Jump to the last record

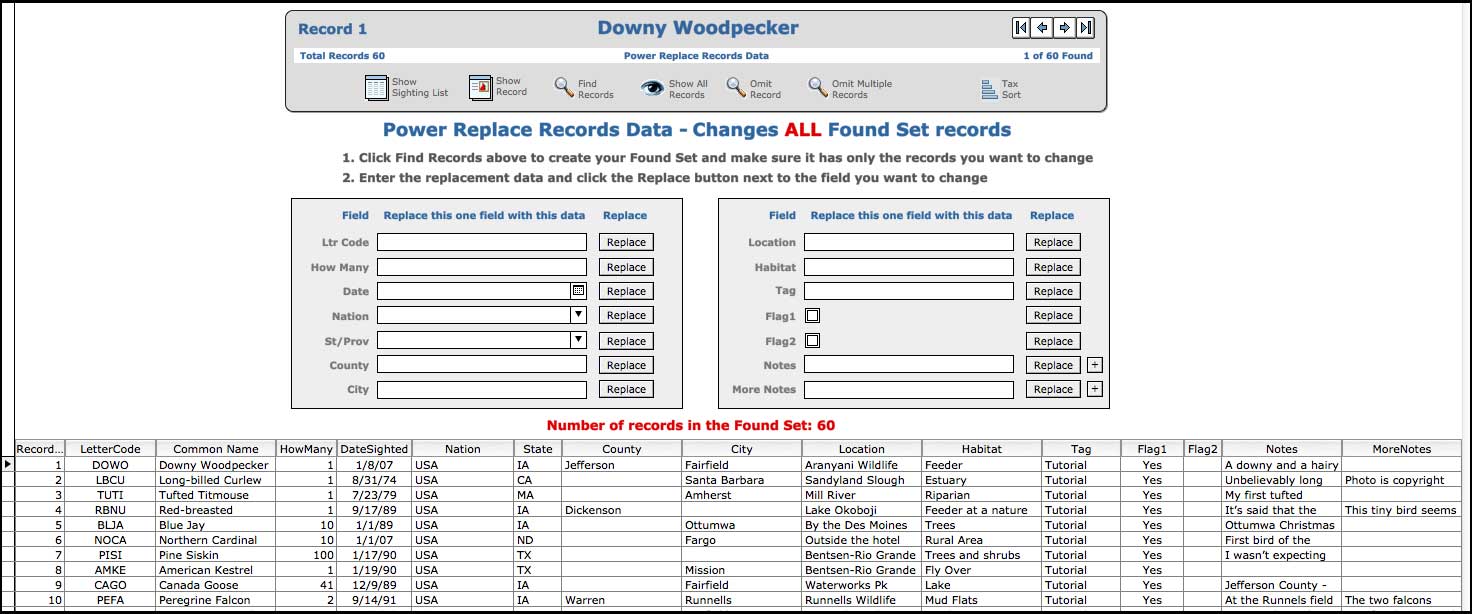(1085, 28)
